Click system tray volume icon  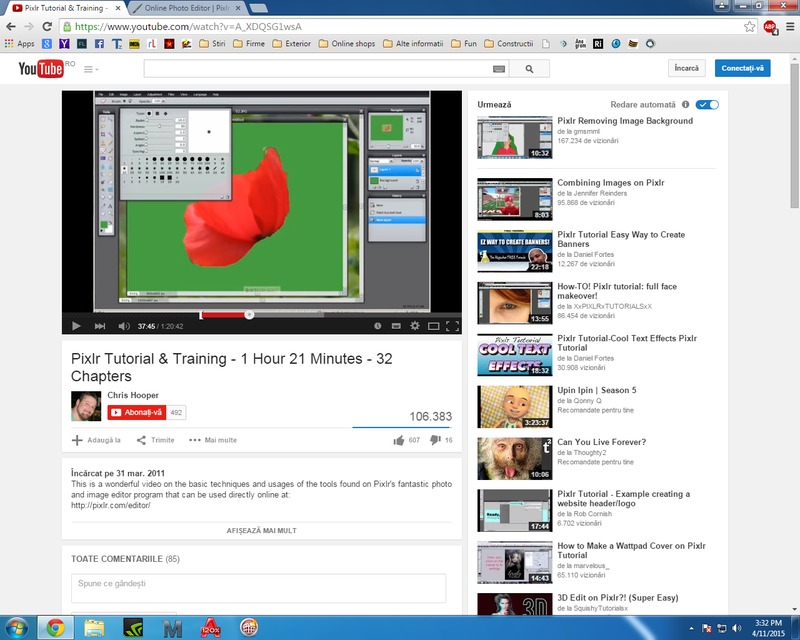point(736,628)
